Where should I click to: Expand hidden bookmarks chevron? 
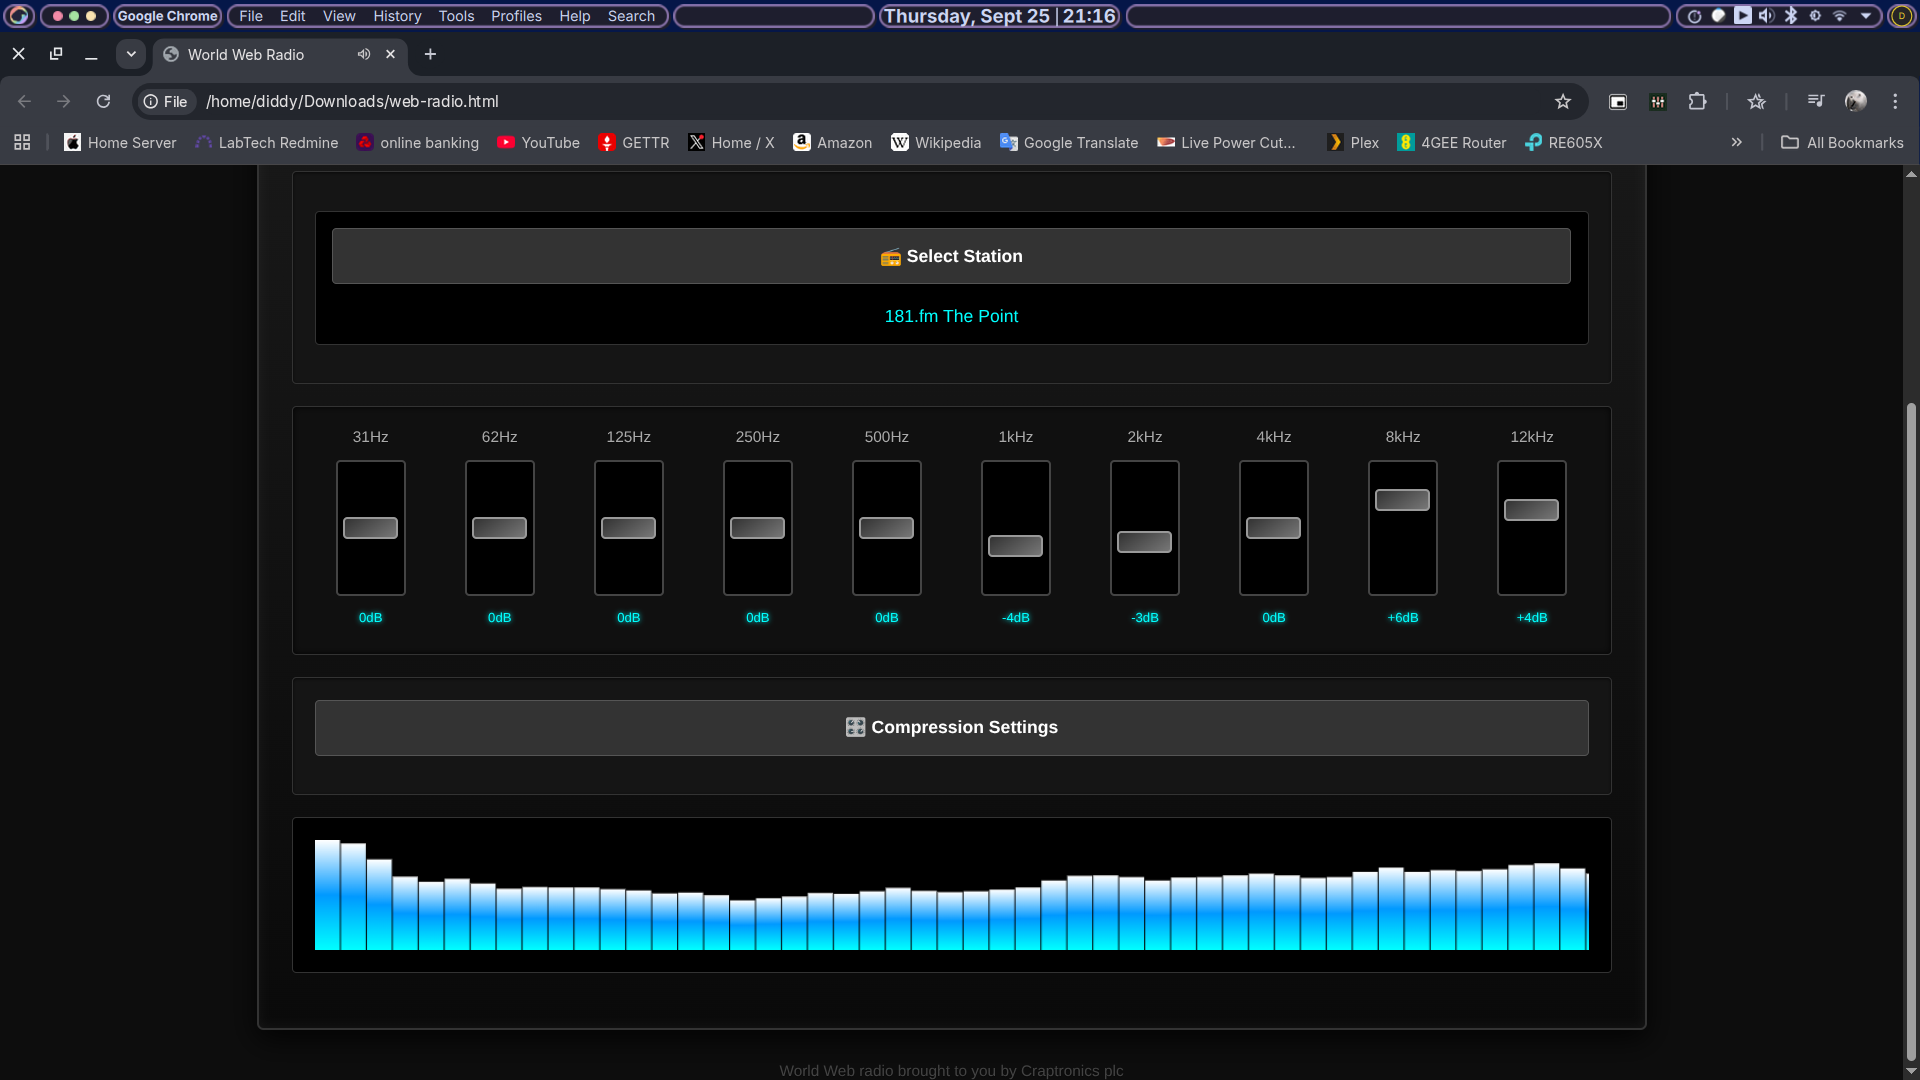point(1737,142)
